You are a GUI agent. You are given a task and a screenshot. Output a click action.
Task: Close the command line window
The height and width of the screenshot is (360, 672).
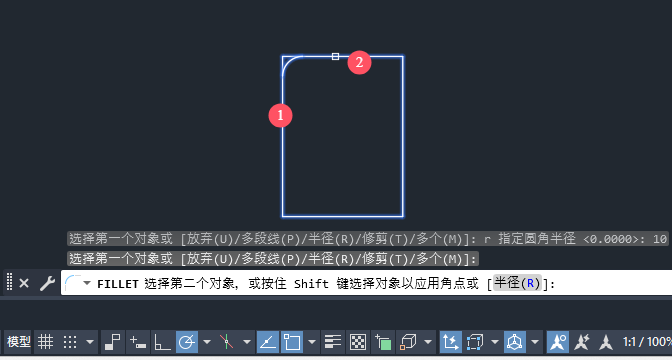click(24, 283)
